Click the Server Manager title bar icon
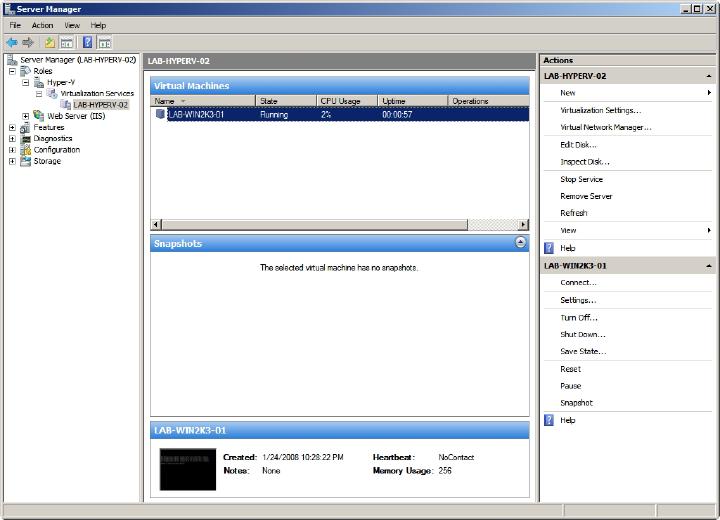The image size is (720, 520). (9, 8)
